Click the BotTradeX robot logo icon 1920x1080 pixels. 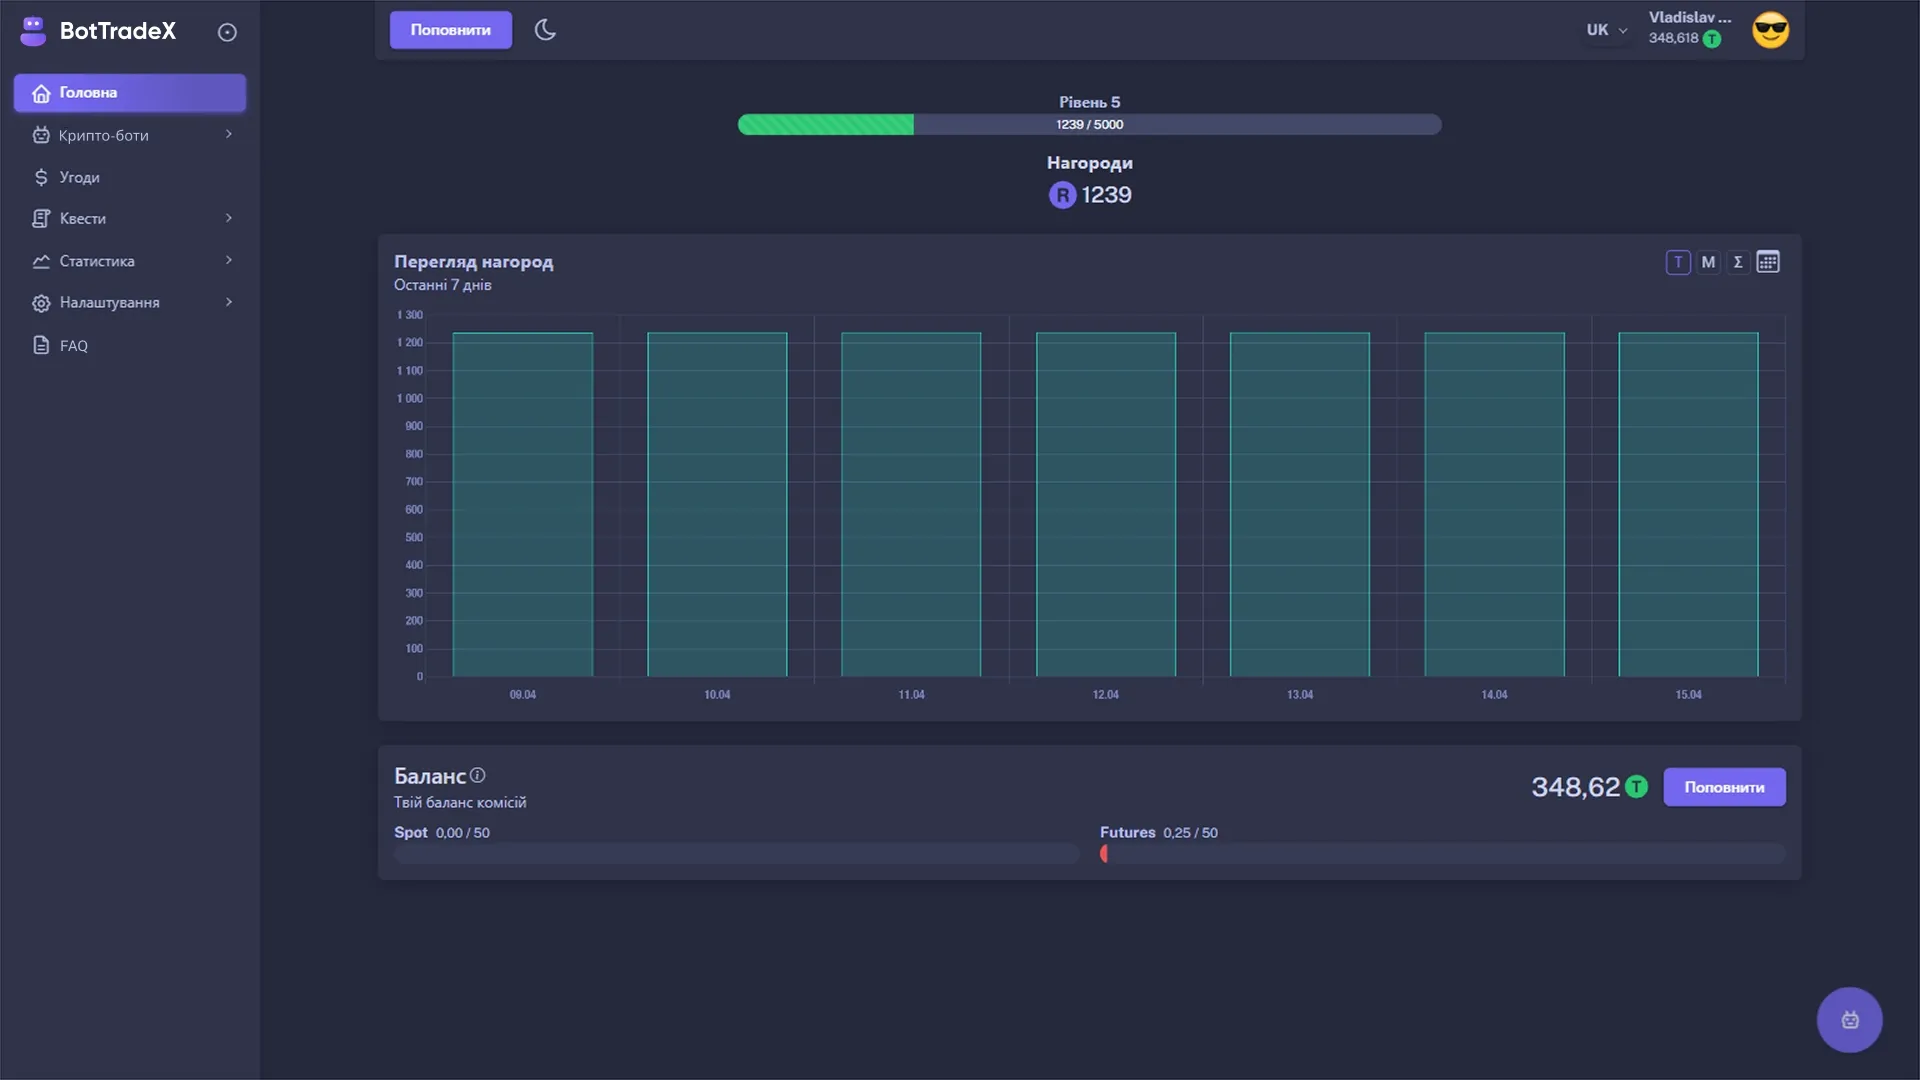click(33, 31)
